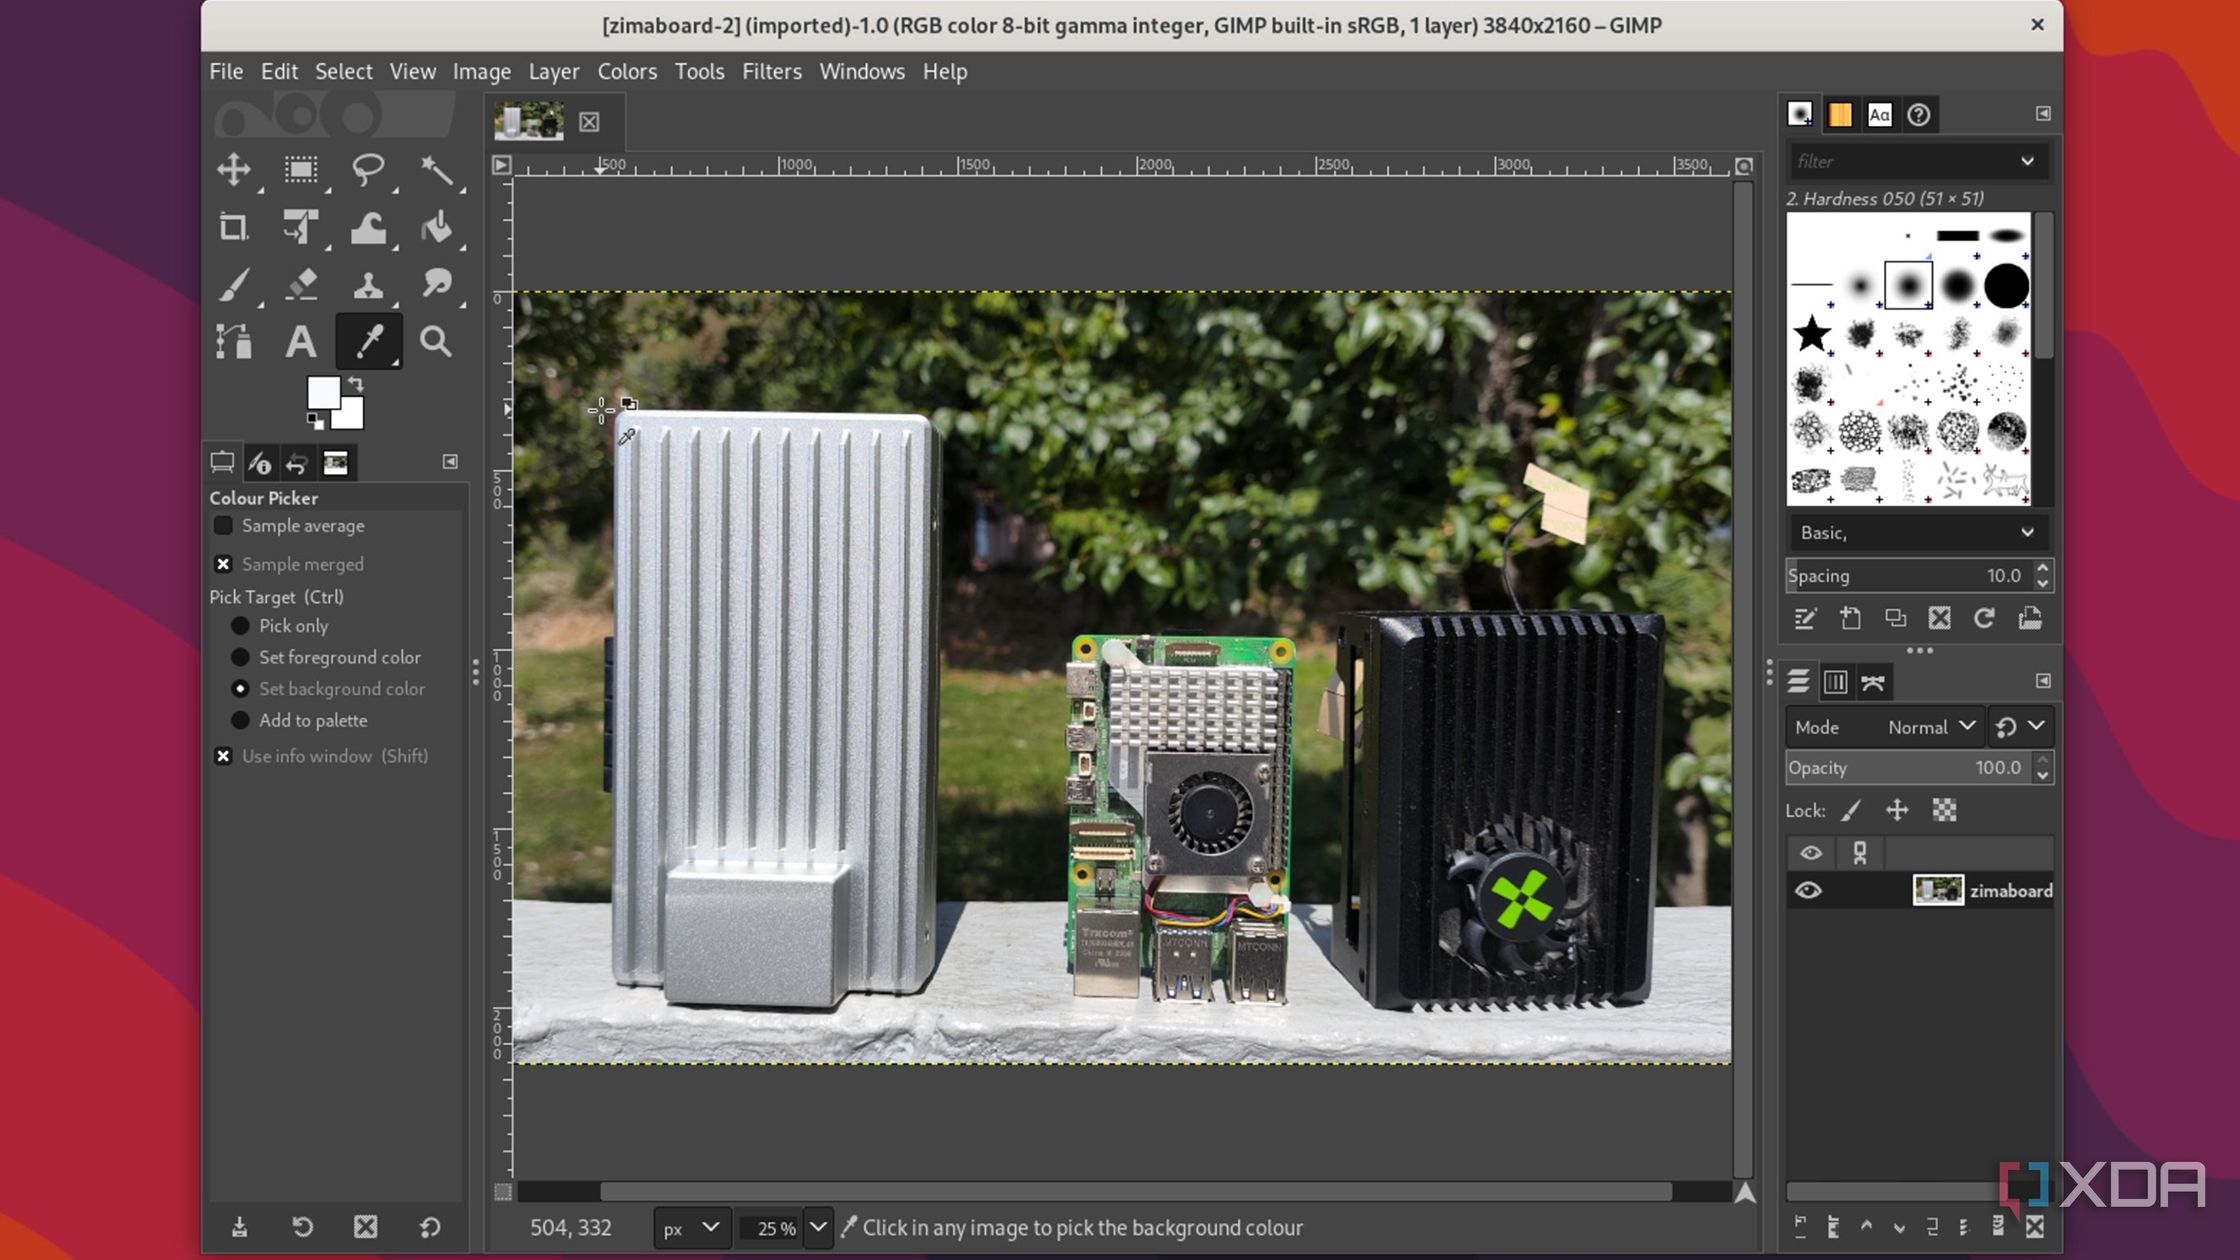This screenshot has width=2240, height=1260.
Task: Open the Layer menu
Action: tap(554, 71)
